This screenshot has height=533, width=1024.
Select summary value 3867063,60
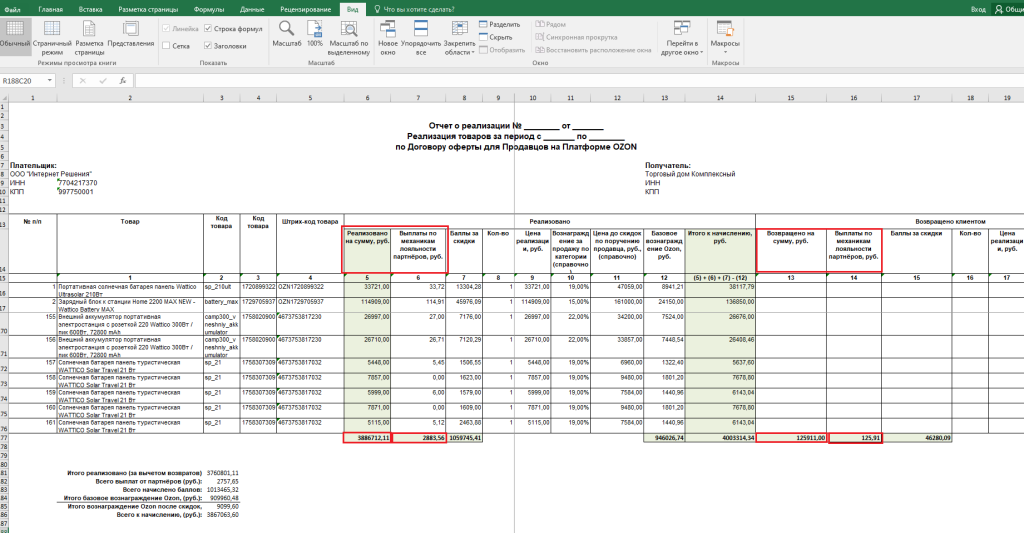coord(223,515)
